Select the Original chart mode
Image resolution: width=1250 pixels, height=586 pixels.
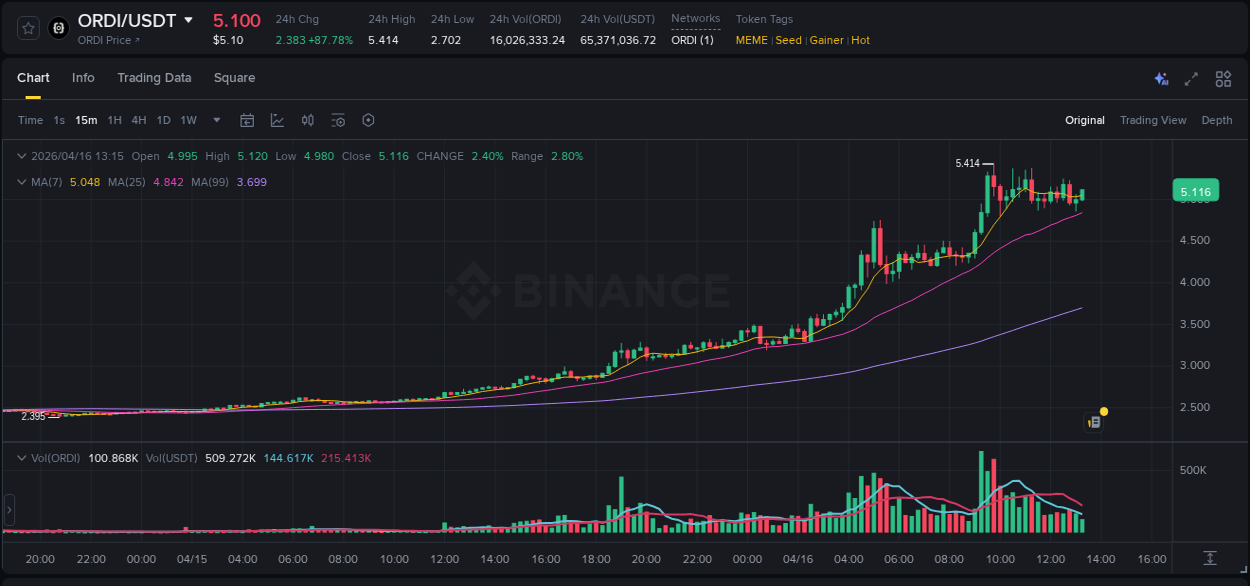pyautogui.click(x=1084, y=119)
